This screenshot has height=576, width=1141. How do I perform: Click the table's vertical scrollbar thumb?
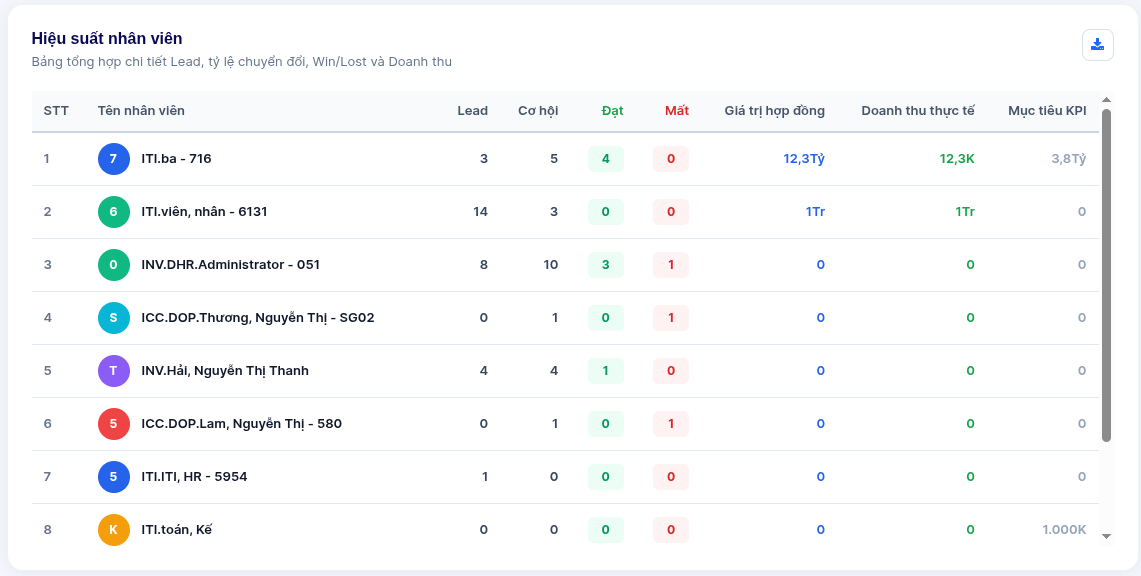(1107, 275)
